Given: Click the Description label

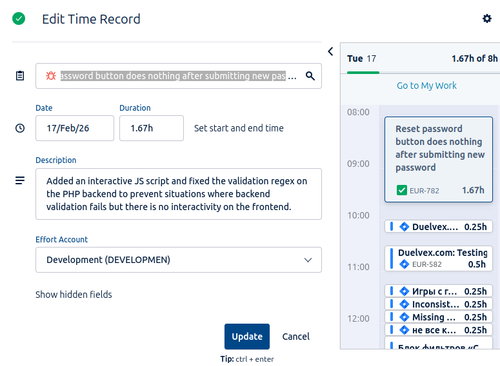Looking at the screenshot, I should pos(56,160).
